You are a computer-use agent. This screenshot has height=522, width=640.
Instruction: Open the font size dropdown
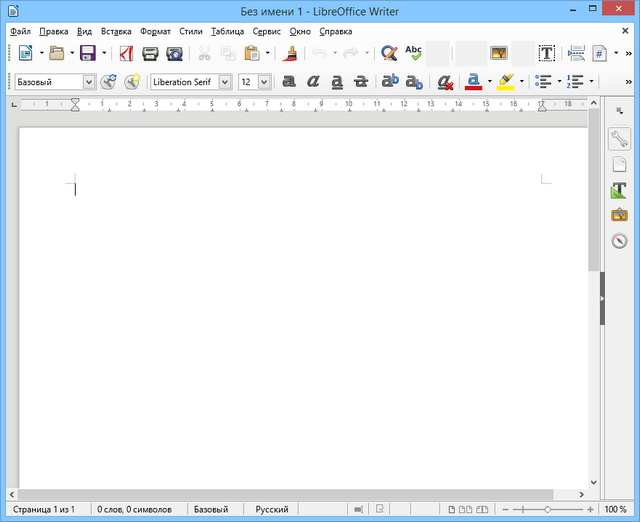pyautogui.click(x=264, y=82)
